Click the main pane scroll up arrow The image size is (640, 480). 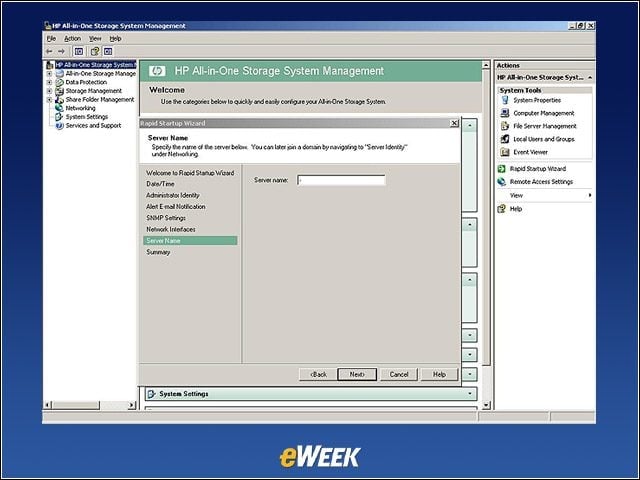click(x=486, y=65)
